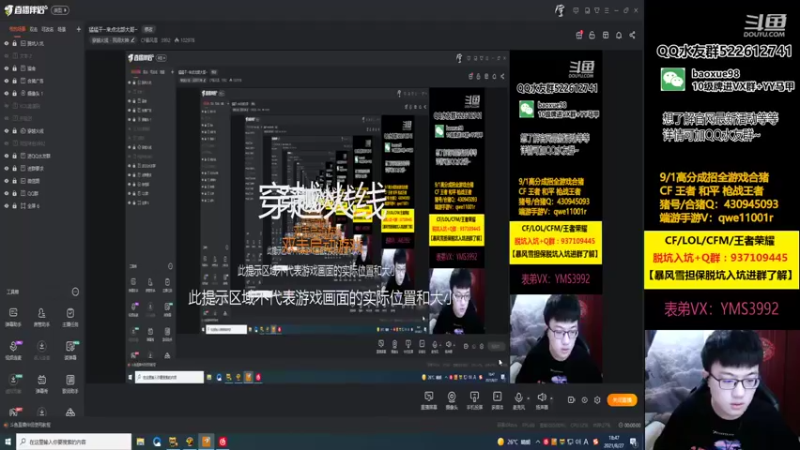Click the taskbar clock showing date
The width and height of the screenshot is (800, 450).
coord(614,442)
